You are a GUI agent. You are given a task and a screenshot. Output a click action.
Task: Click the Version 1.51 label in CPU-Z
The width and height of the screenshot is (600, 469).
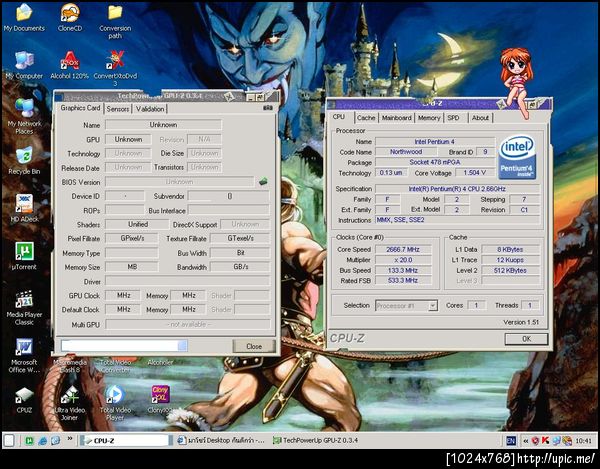521,322
